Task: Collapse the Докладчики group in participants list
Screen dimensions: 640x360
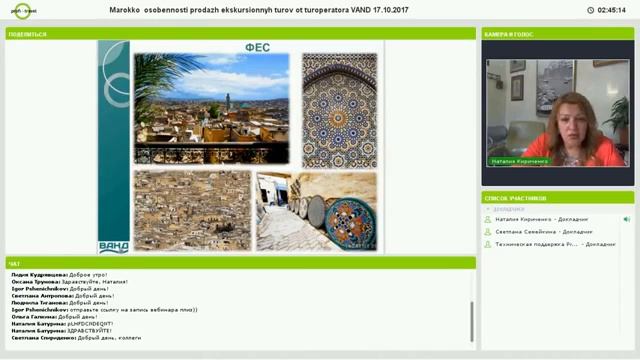Action: tap(488, 209)
